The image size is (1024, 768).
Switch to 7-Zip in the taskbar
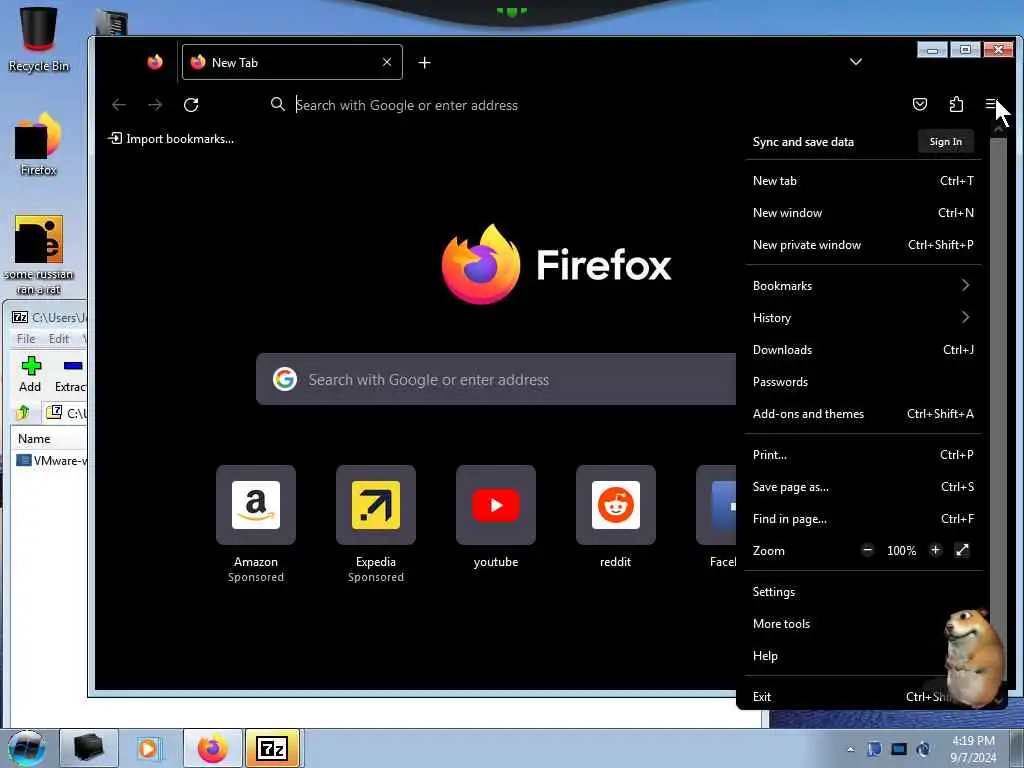click(273, 748)
